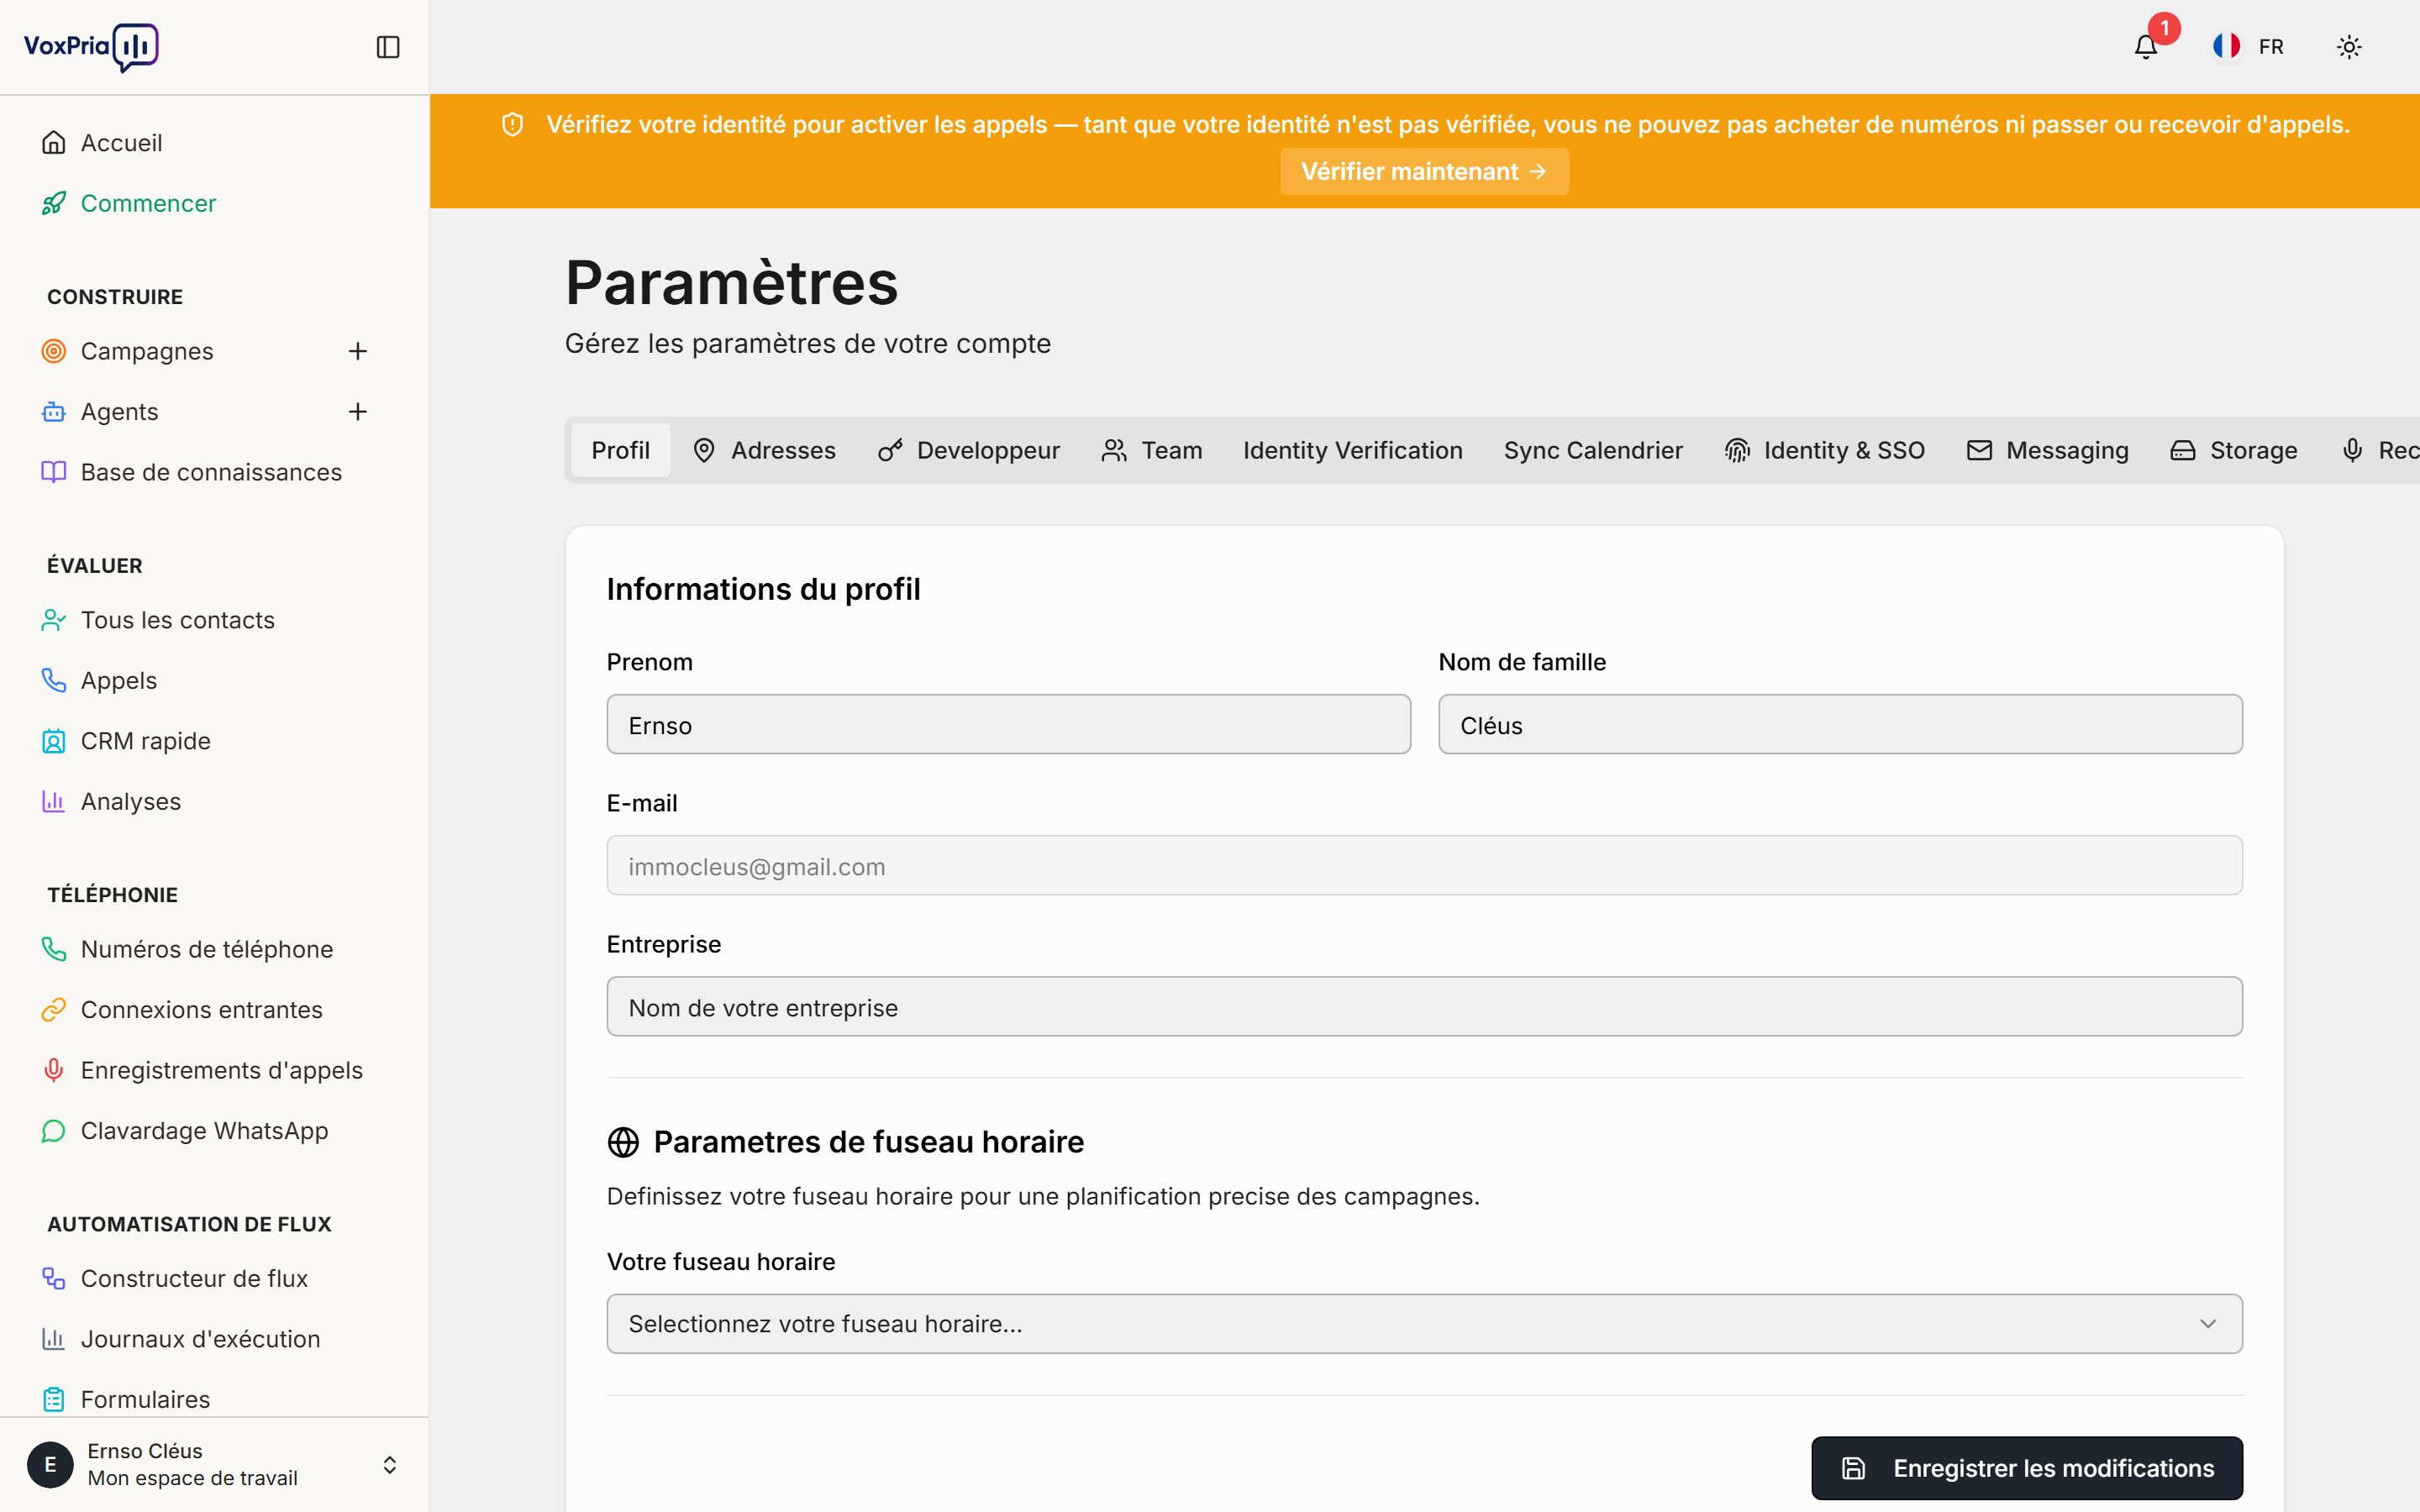Switch to Adresses tab

click(x=765, y=450)
